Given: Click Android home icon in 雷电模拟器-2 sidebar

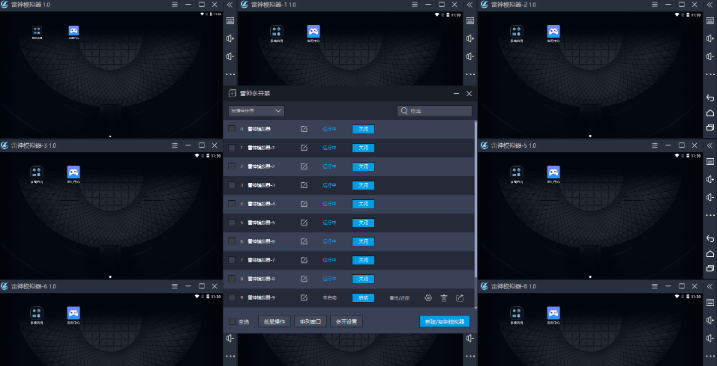Looking at the screenshot, I should pyautogui.click(x=710, y=113).
